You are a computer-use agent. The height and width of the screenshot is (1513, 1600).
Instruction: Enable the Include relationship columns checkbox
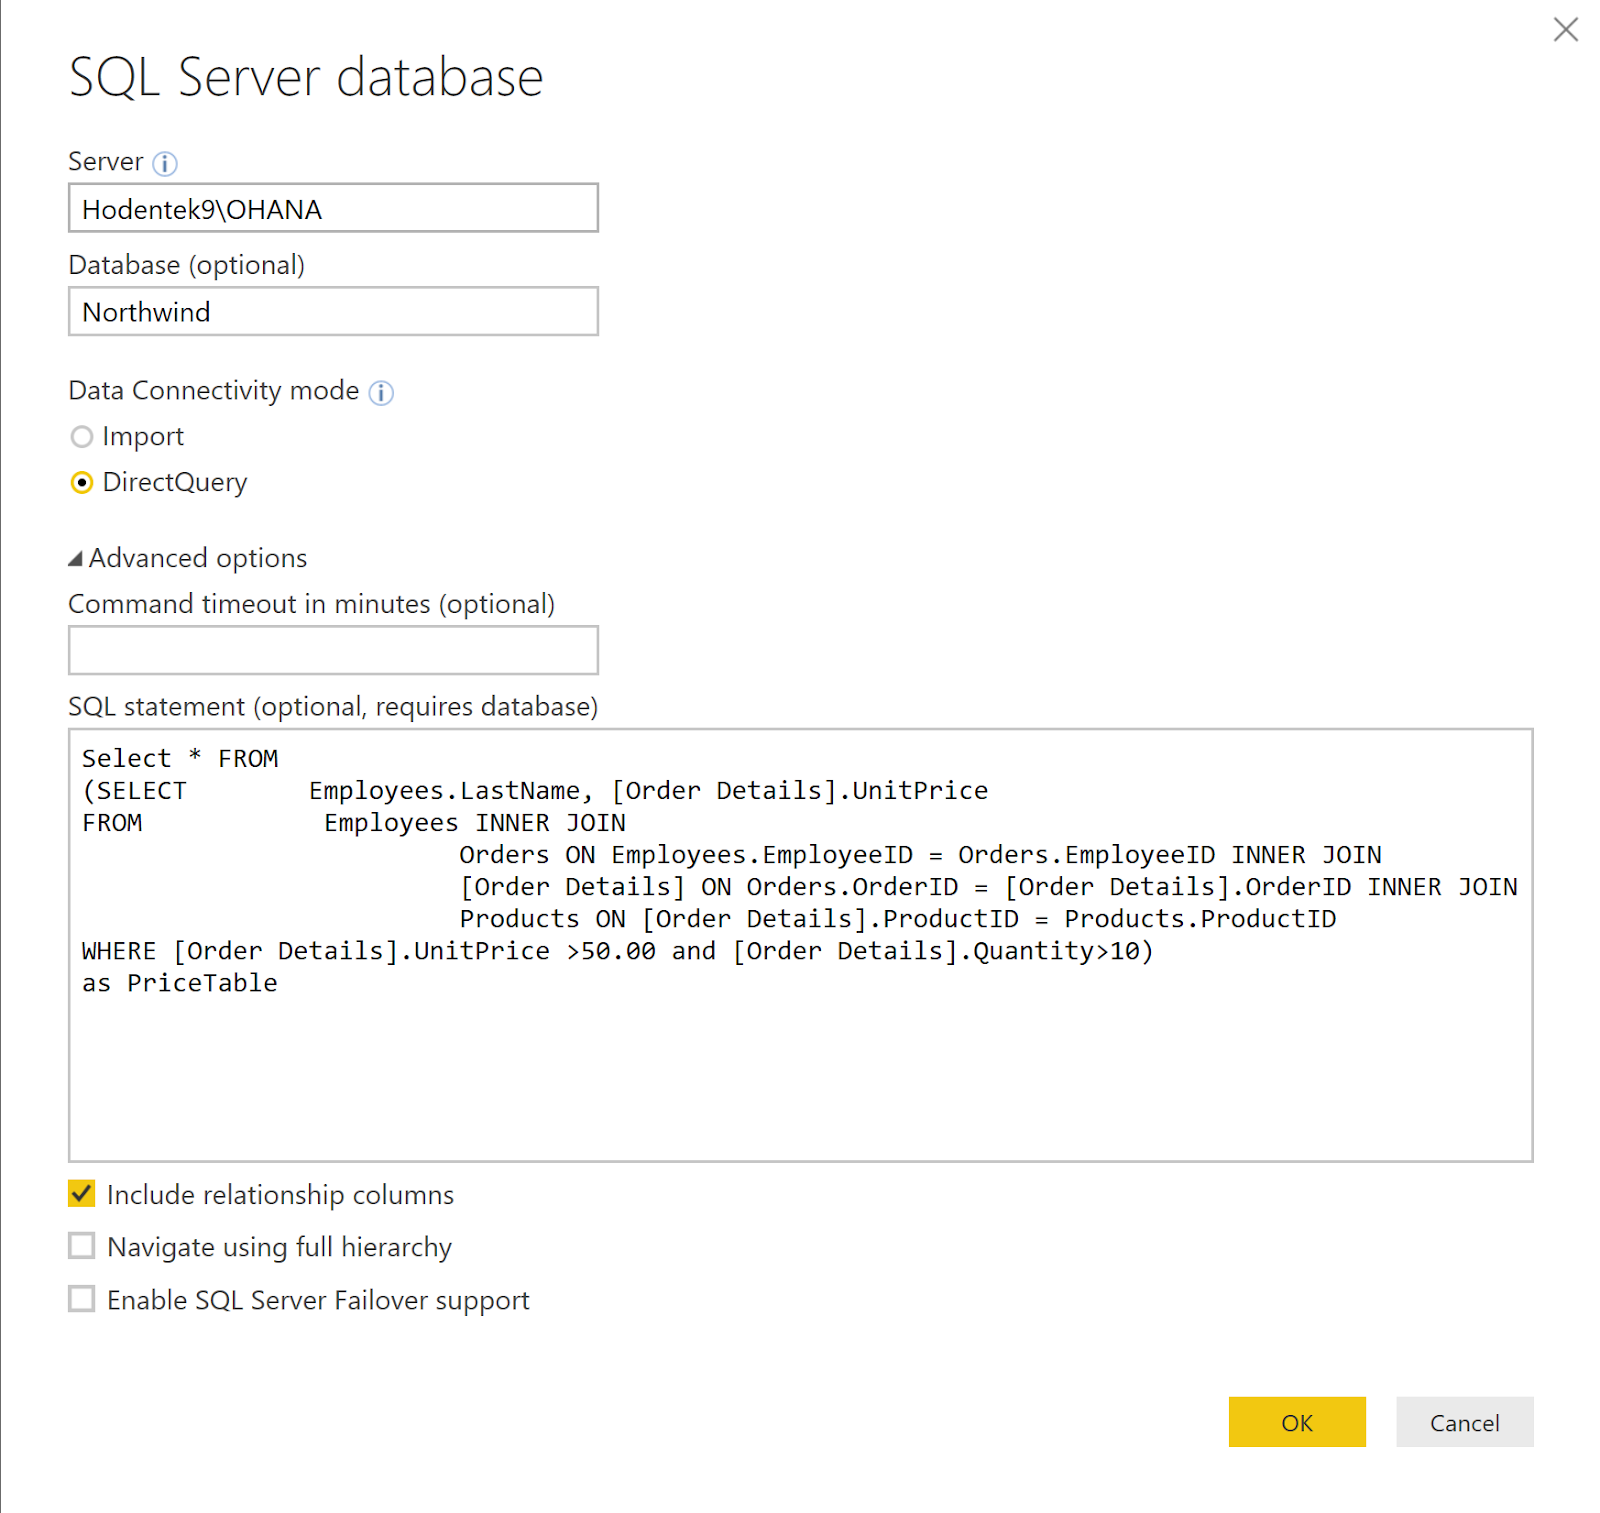pyautogui.click(x=81, y=1193)
